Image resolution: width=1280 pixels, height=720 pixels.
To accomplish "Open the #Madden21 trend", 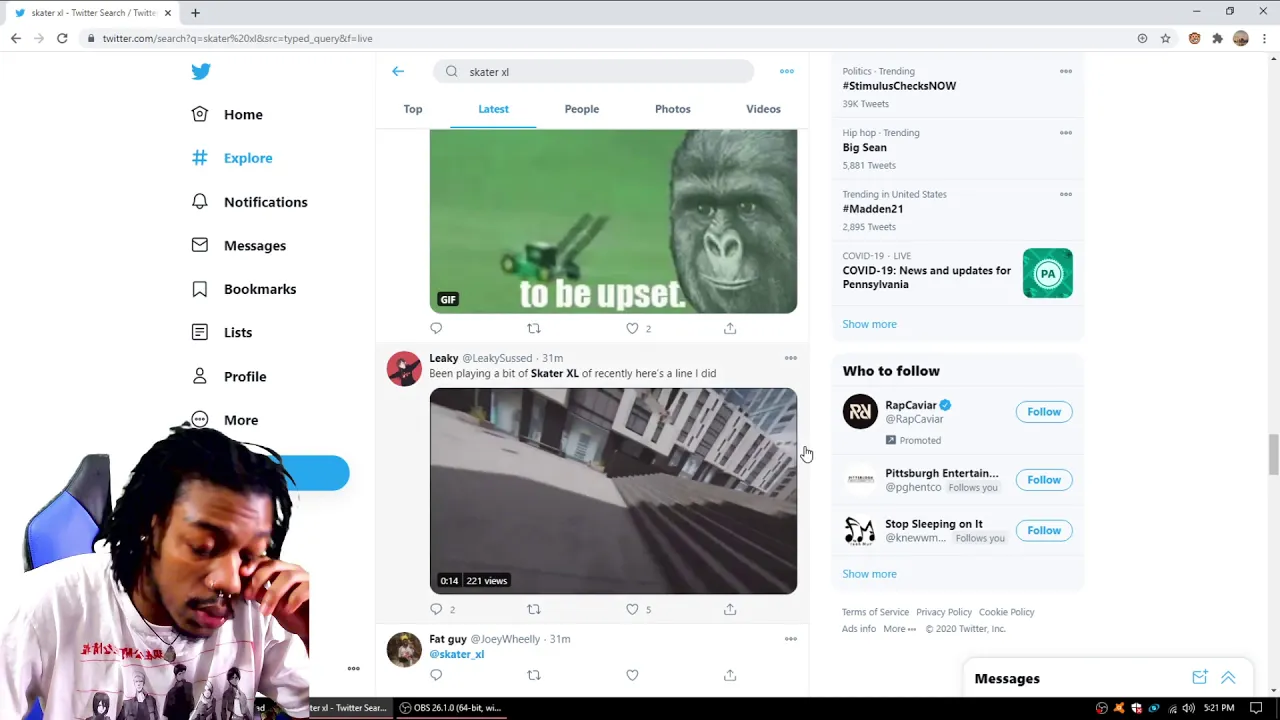I will 873,209.
